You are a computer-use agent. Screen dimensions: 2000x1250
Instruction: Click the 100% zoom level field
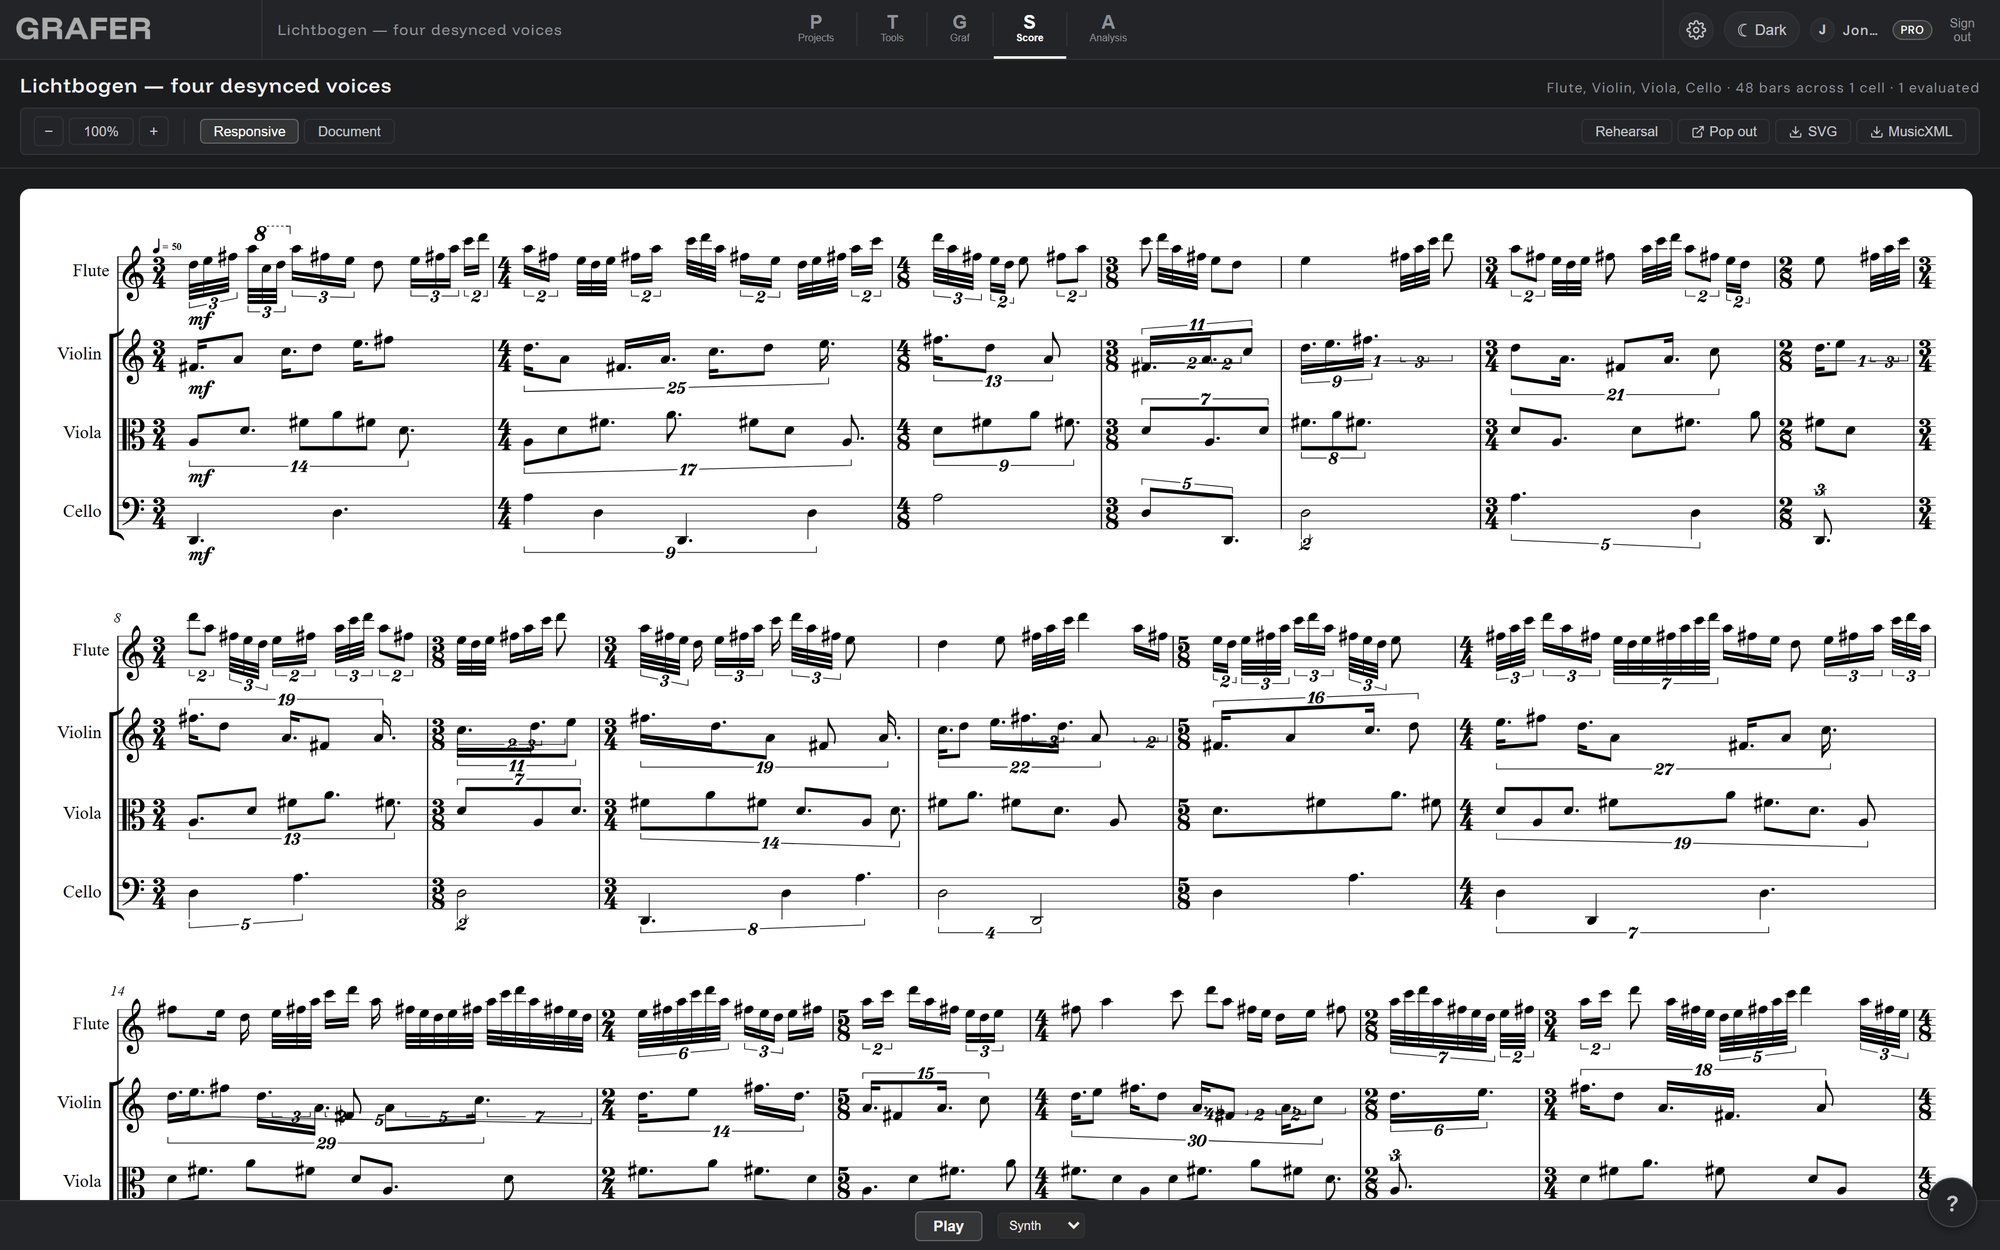point(101,131)
